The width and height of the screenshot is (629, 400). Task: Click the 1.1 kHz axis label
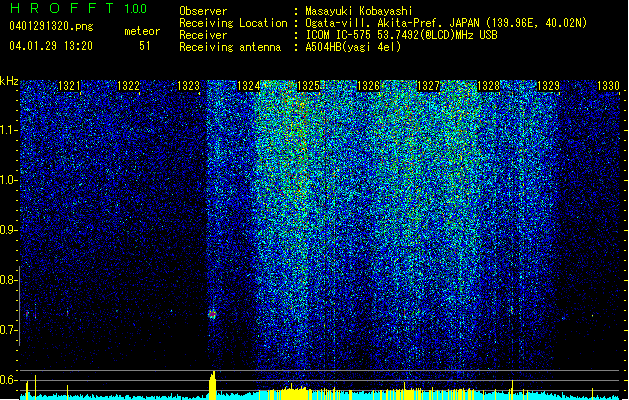[9, 130]
